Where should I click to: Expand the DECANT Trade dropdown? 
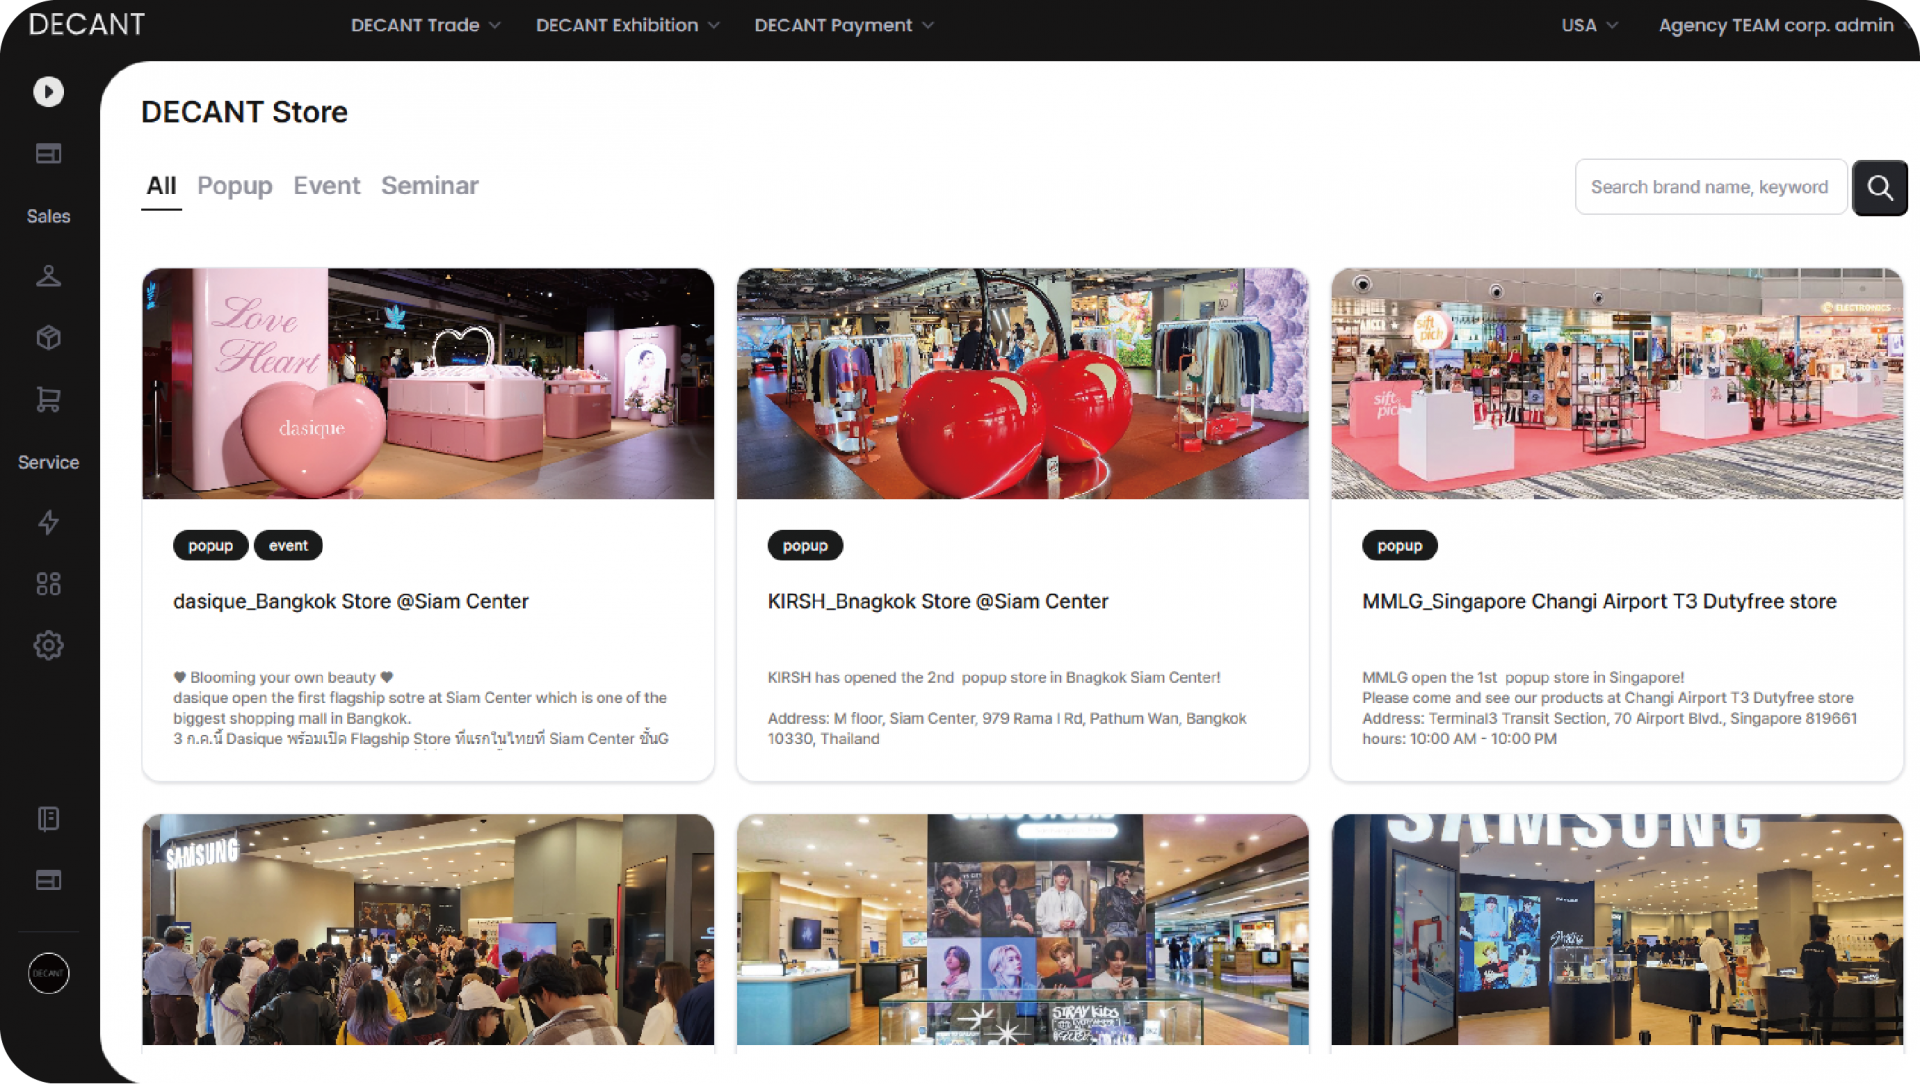pyautogui.click(x=425, y=25)
